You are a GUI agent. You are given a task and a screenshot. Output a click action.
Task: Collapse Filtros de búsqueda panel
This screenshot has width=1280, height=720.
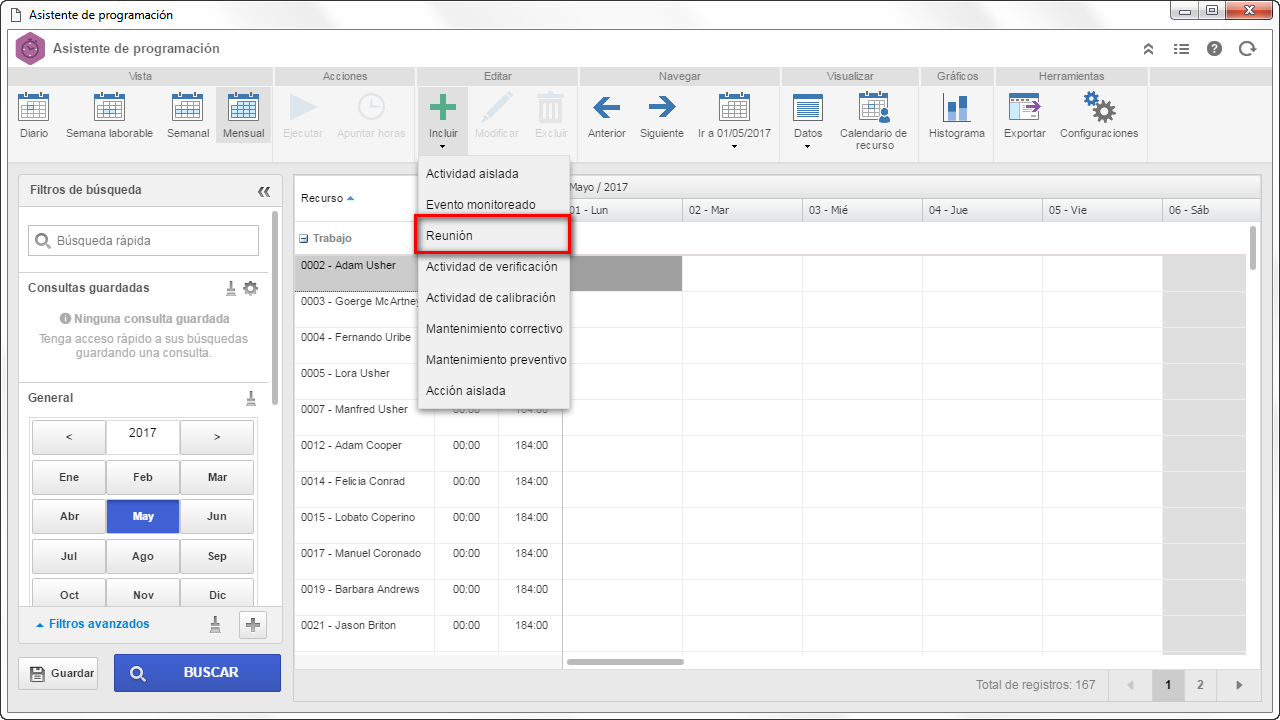point(264,191)
